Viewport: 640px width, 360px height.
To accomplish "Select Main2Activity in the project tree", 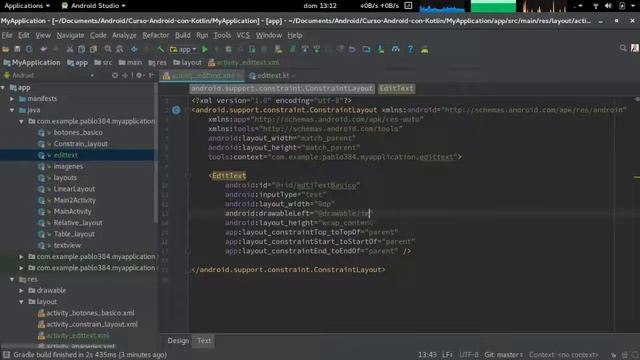I will pyautogui.click(x=75, y=200).
